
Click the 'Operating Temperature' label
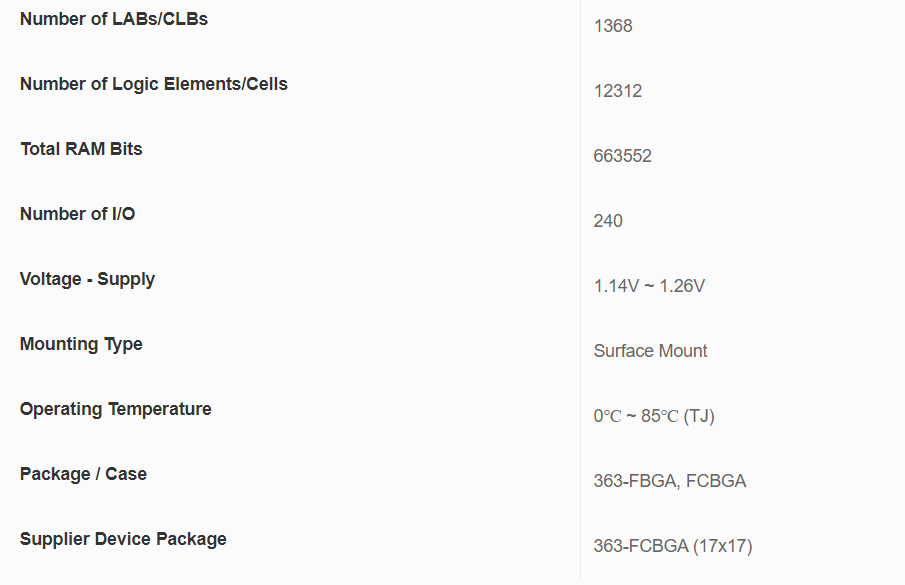[115, 409]
